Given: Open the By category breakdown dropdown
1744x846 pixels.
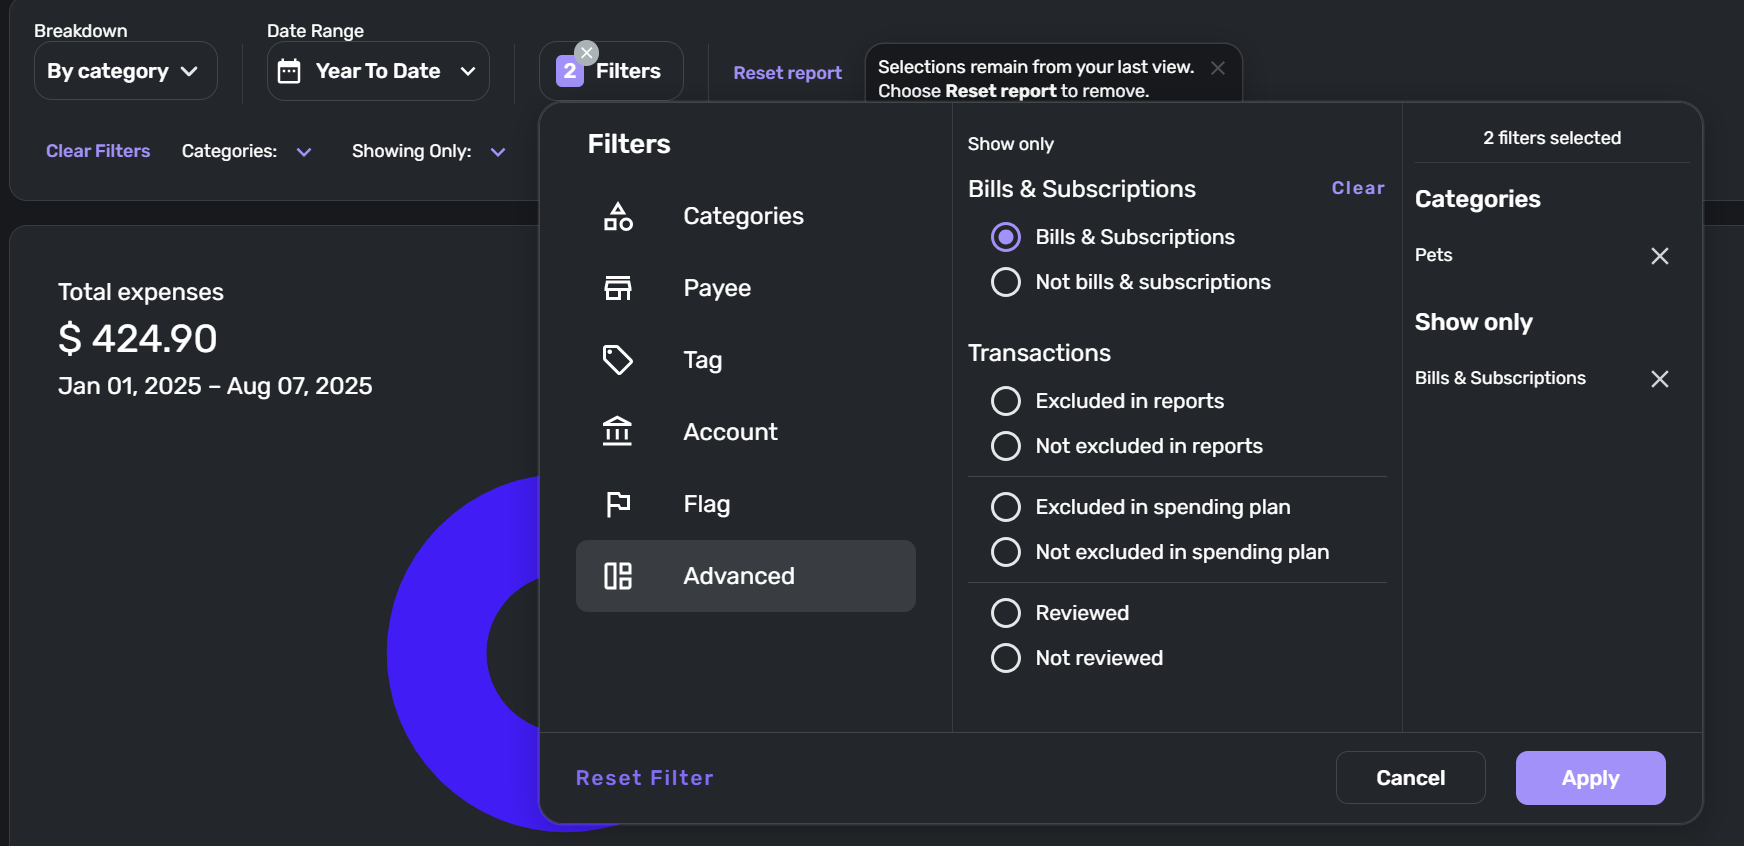Looking at the screenshot, I should (125, 71).
